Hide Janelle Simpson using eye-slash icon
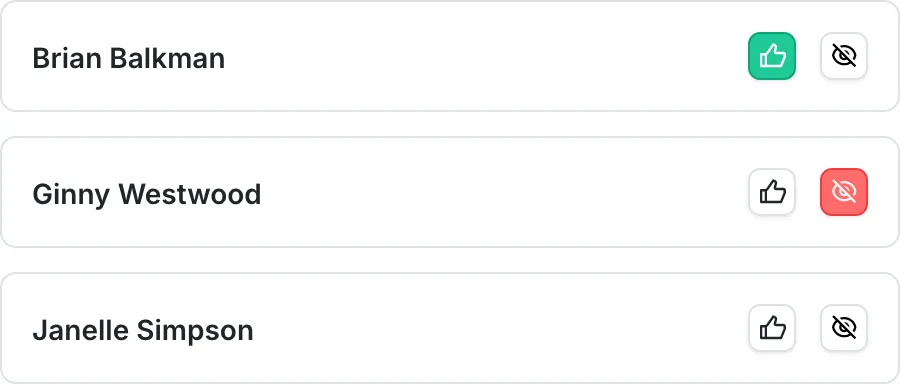This screenshot has width=900, height=384. 844,328
